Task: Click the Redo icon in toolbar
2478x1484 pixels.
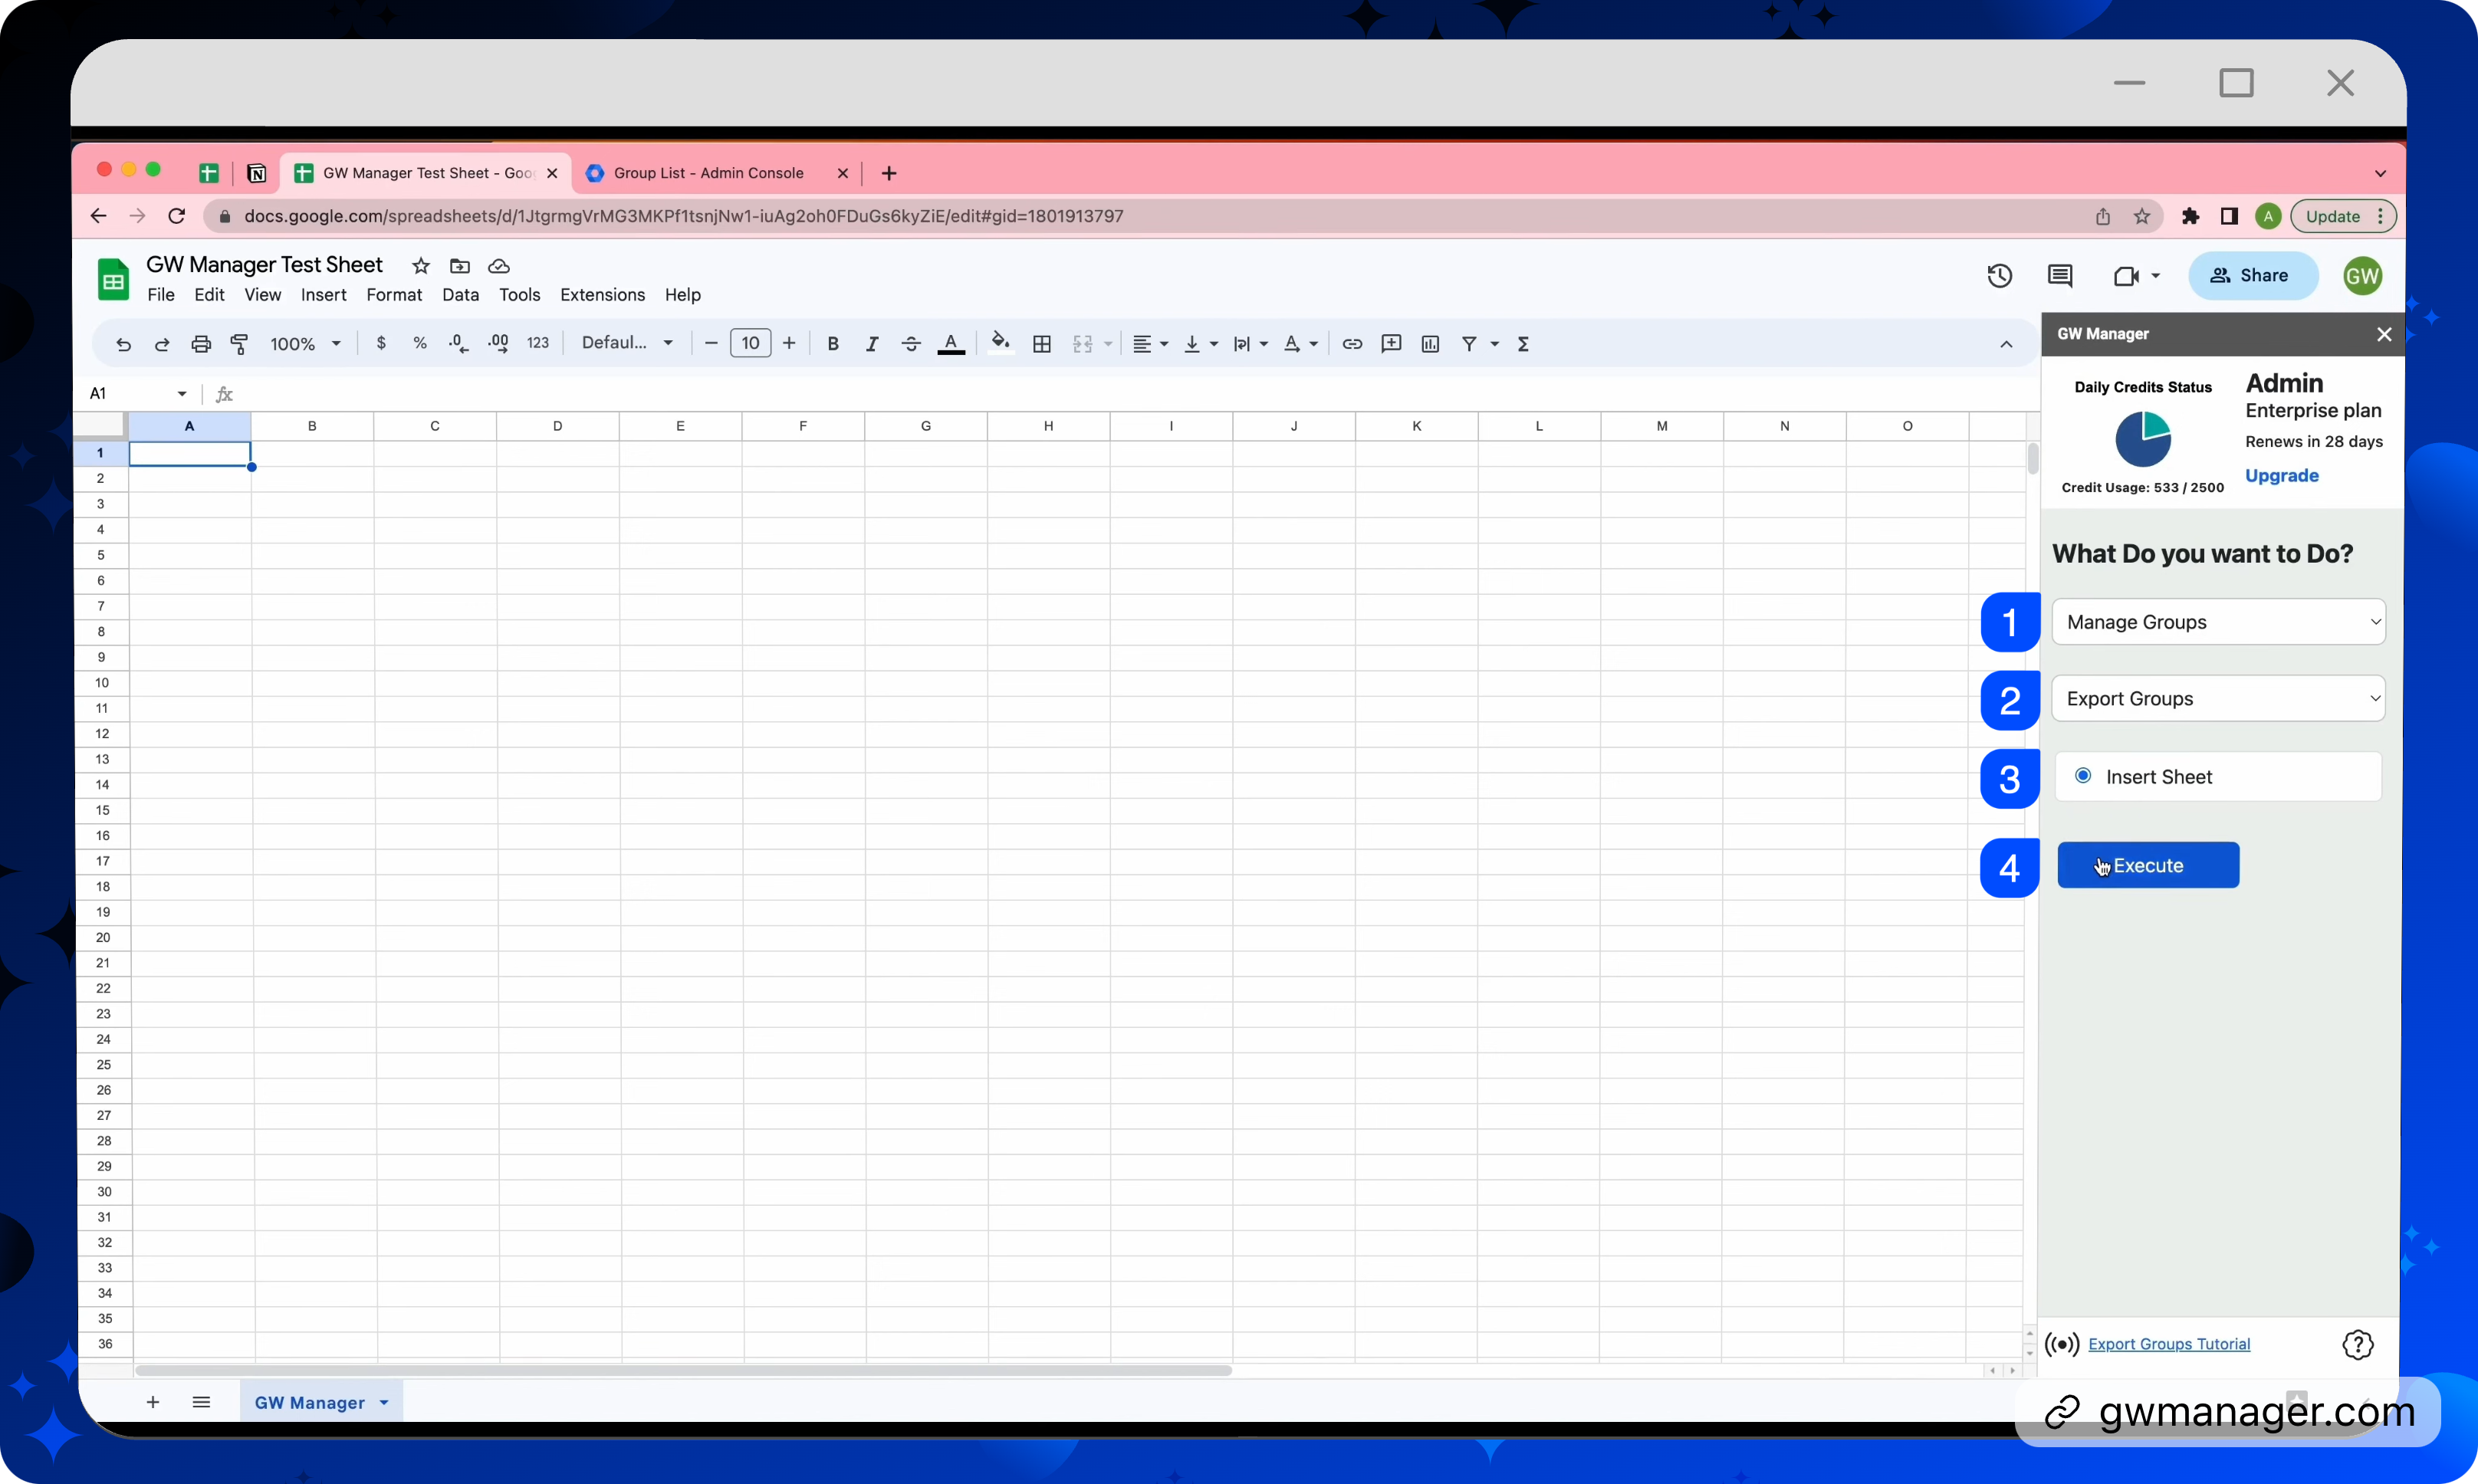Action: pyautogui.click(x=162, y=344)
